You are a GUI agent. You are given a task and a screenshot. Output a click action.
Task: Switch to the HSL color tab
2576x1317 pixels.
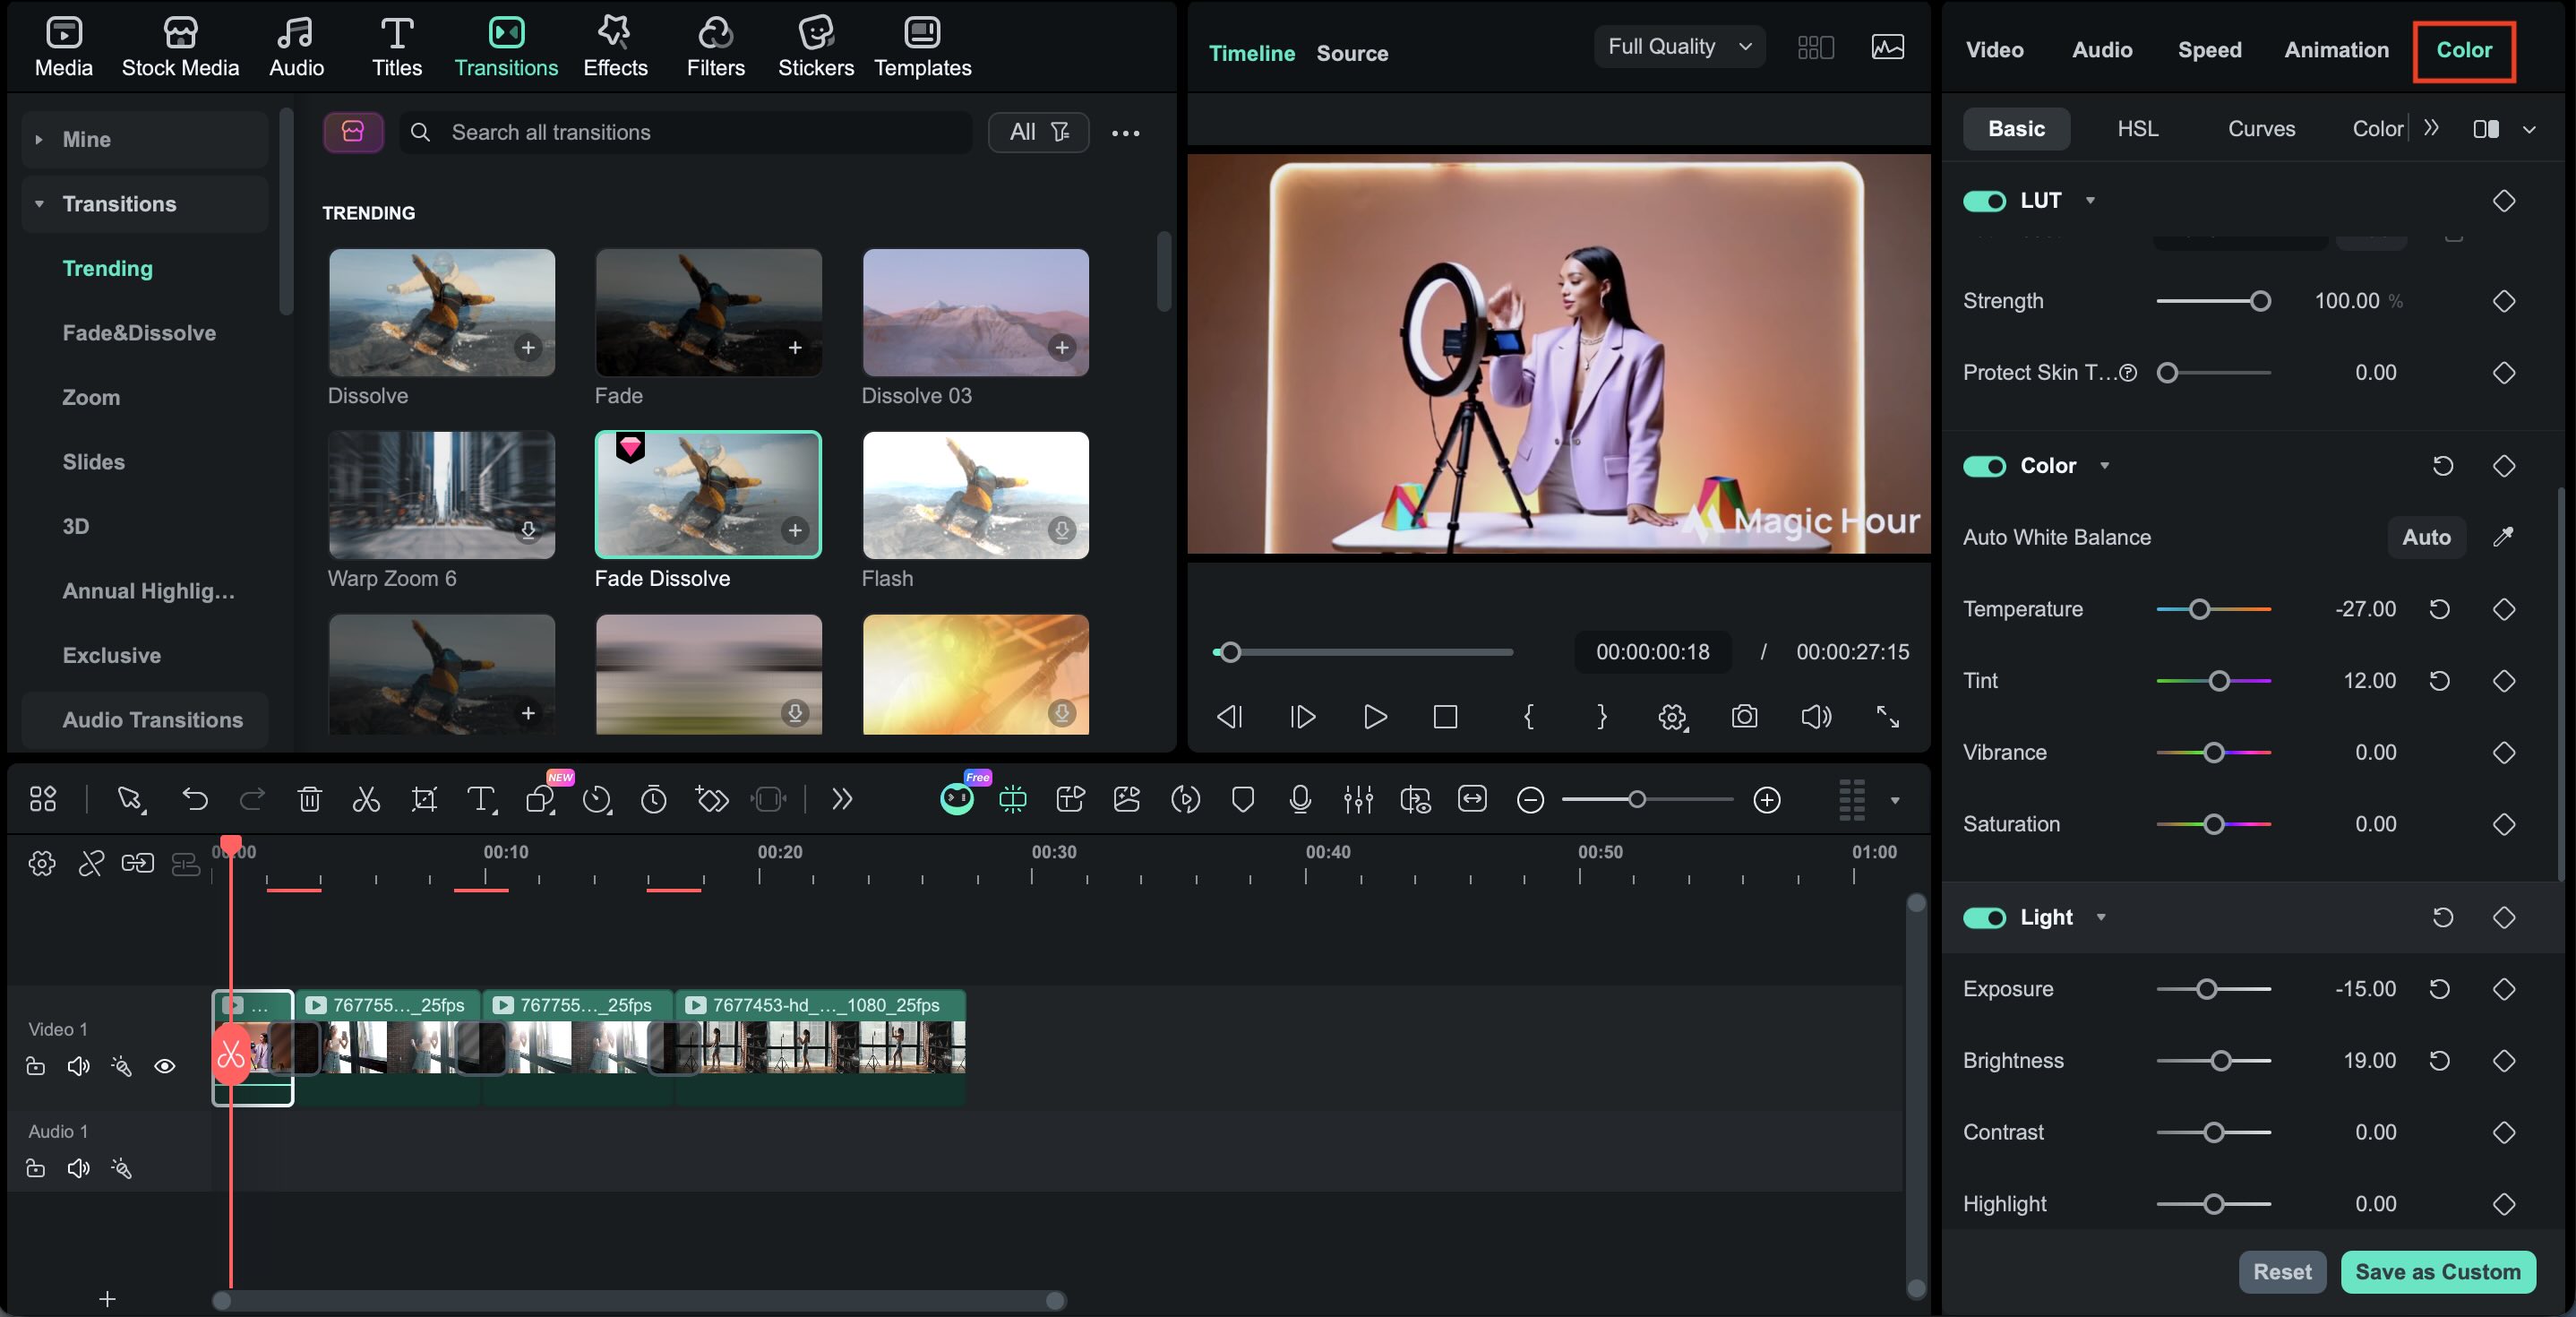pos(2137,129)
